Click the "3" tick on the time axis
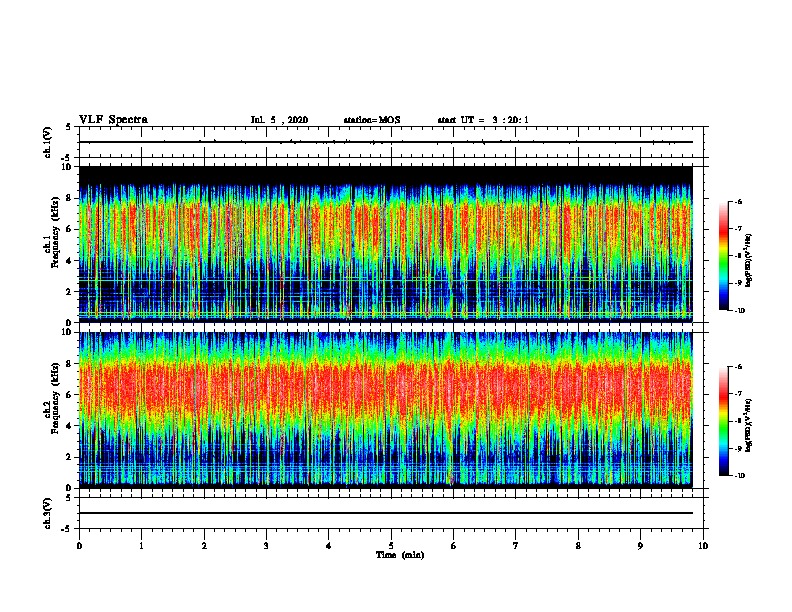The height and width of the screenshot is (612, 792). [x=266, y=546]
